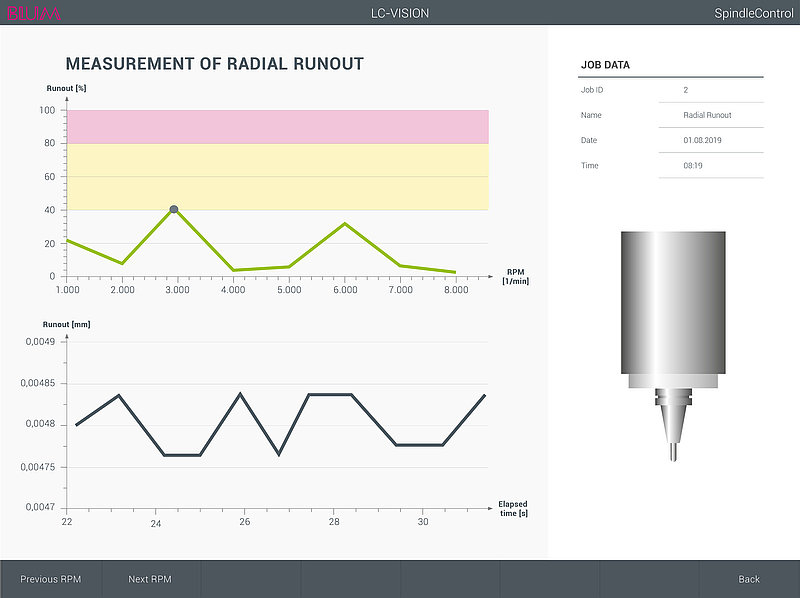The height and width of the screenshot is (598, 800).
Task: Select the highlighted data point at 3.000 RPM
Action: pos(173,209)
